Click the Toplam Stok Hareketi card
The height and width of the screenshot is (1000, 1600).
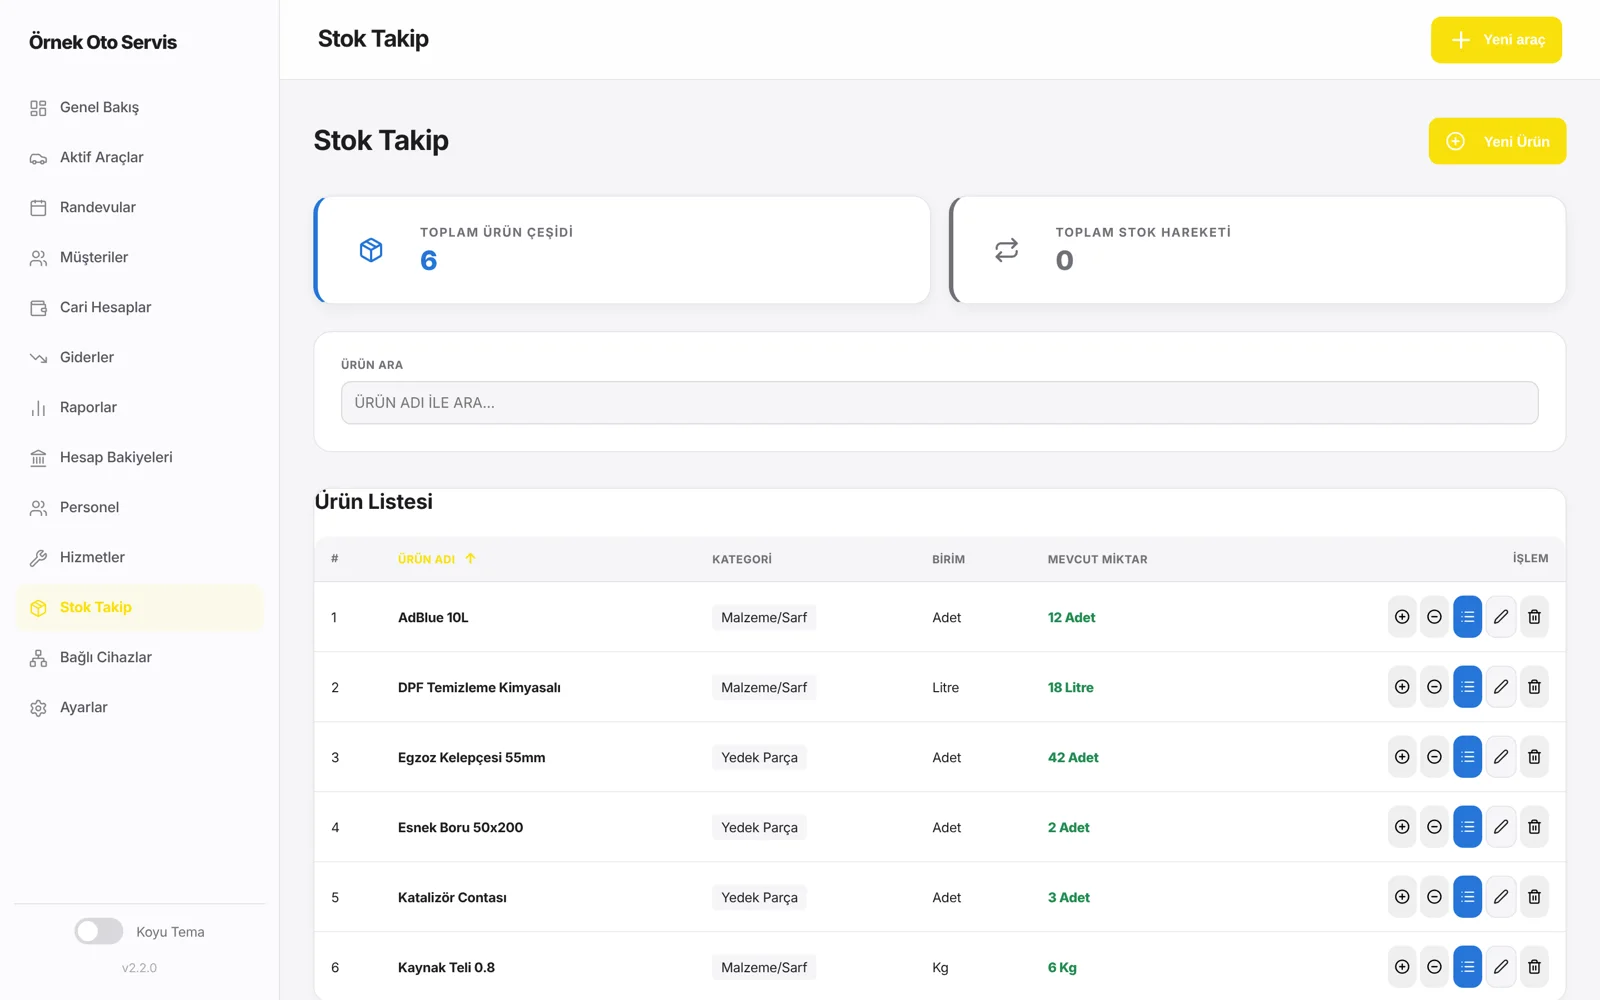pos(1258,250)
